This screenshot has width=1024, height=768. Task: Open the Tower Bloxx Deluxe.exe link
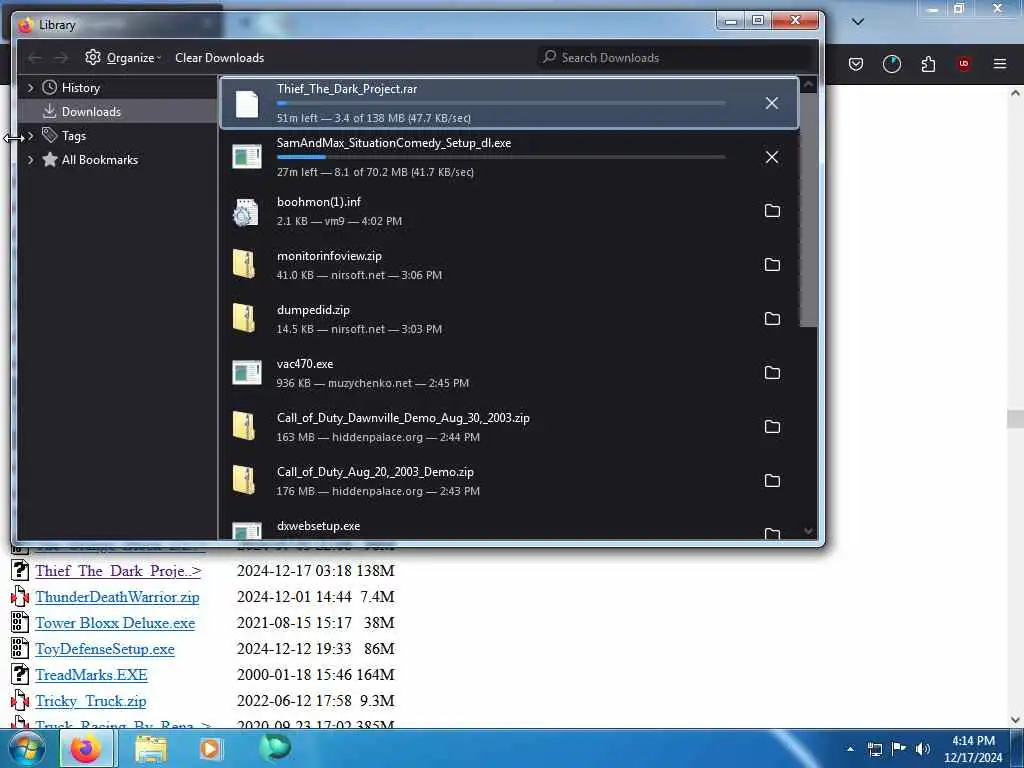[115, 623]
